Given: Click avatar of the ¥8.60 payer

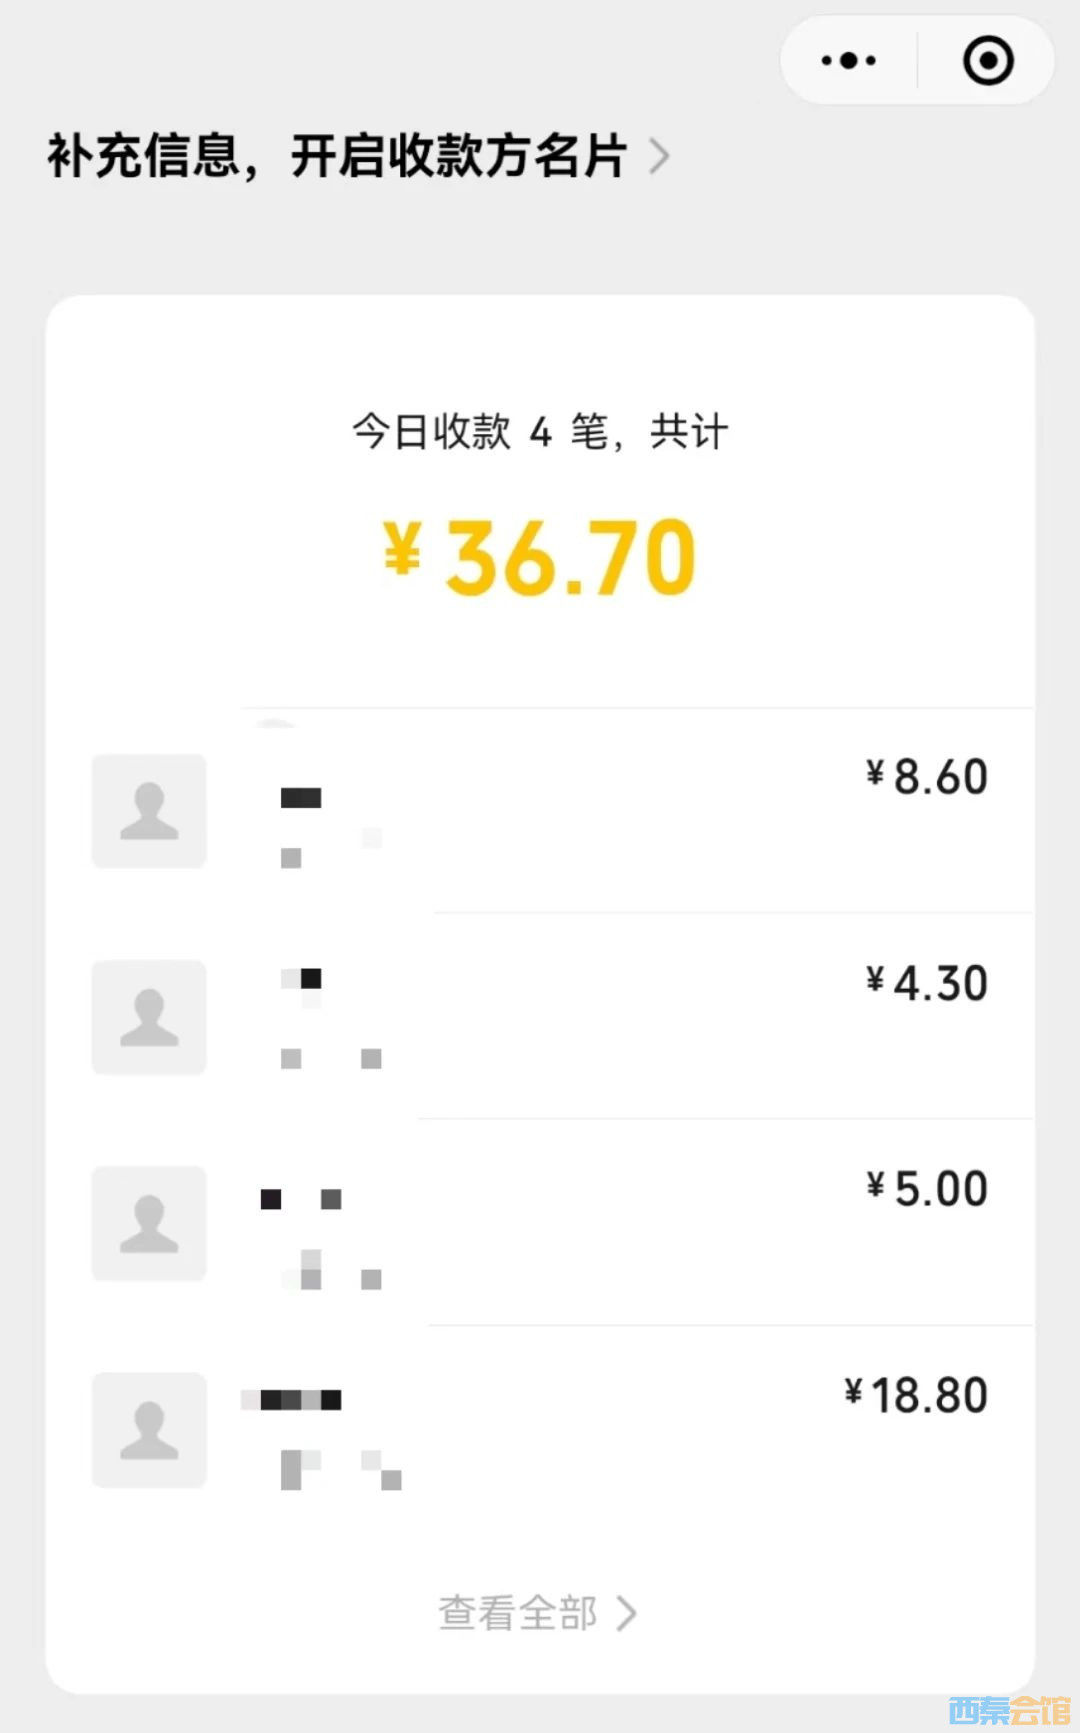Looking at the screenshot, I should coord(149,811).
